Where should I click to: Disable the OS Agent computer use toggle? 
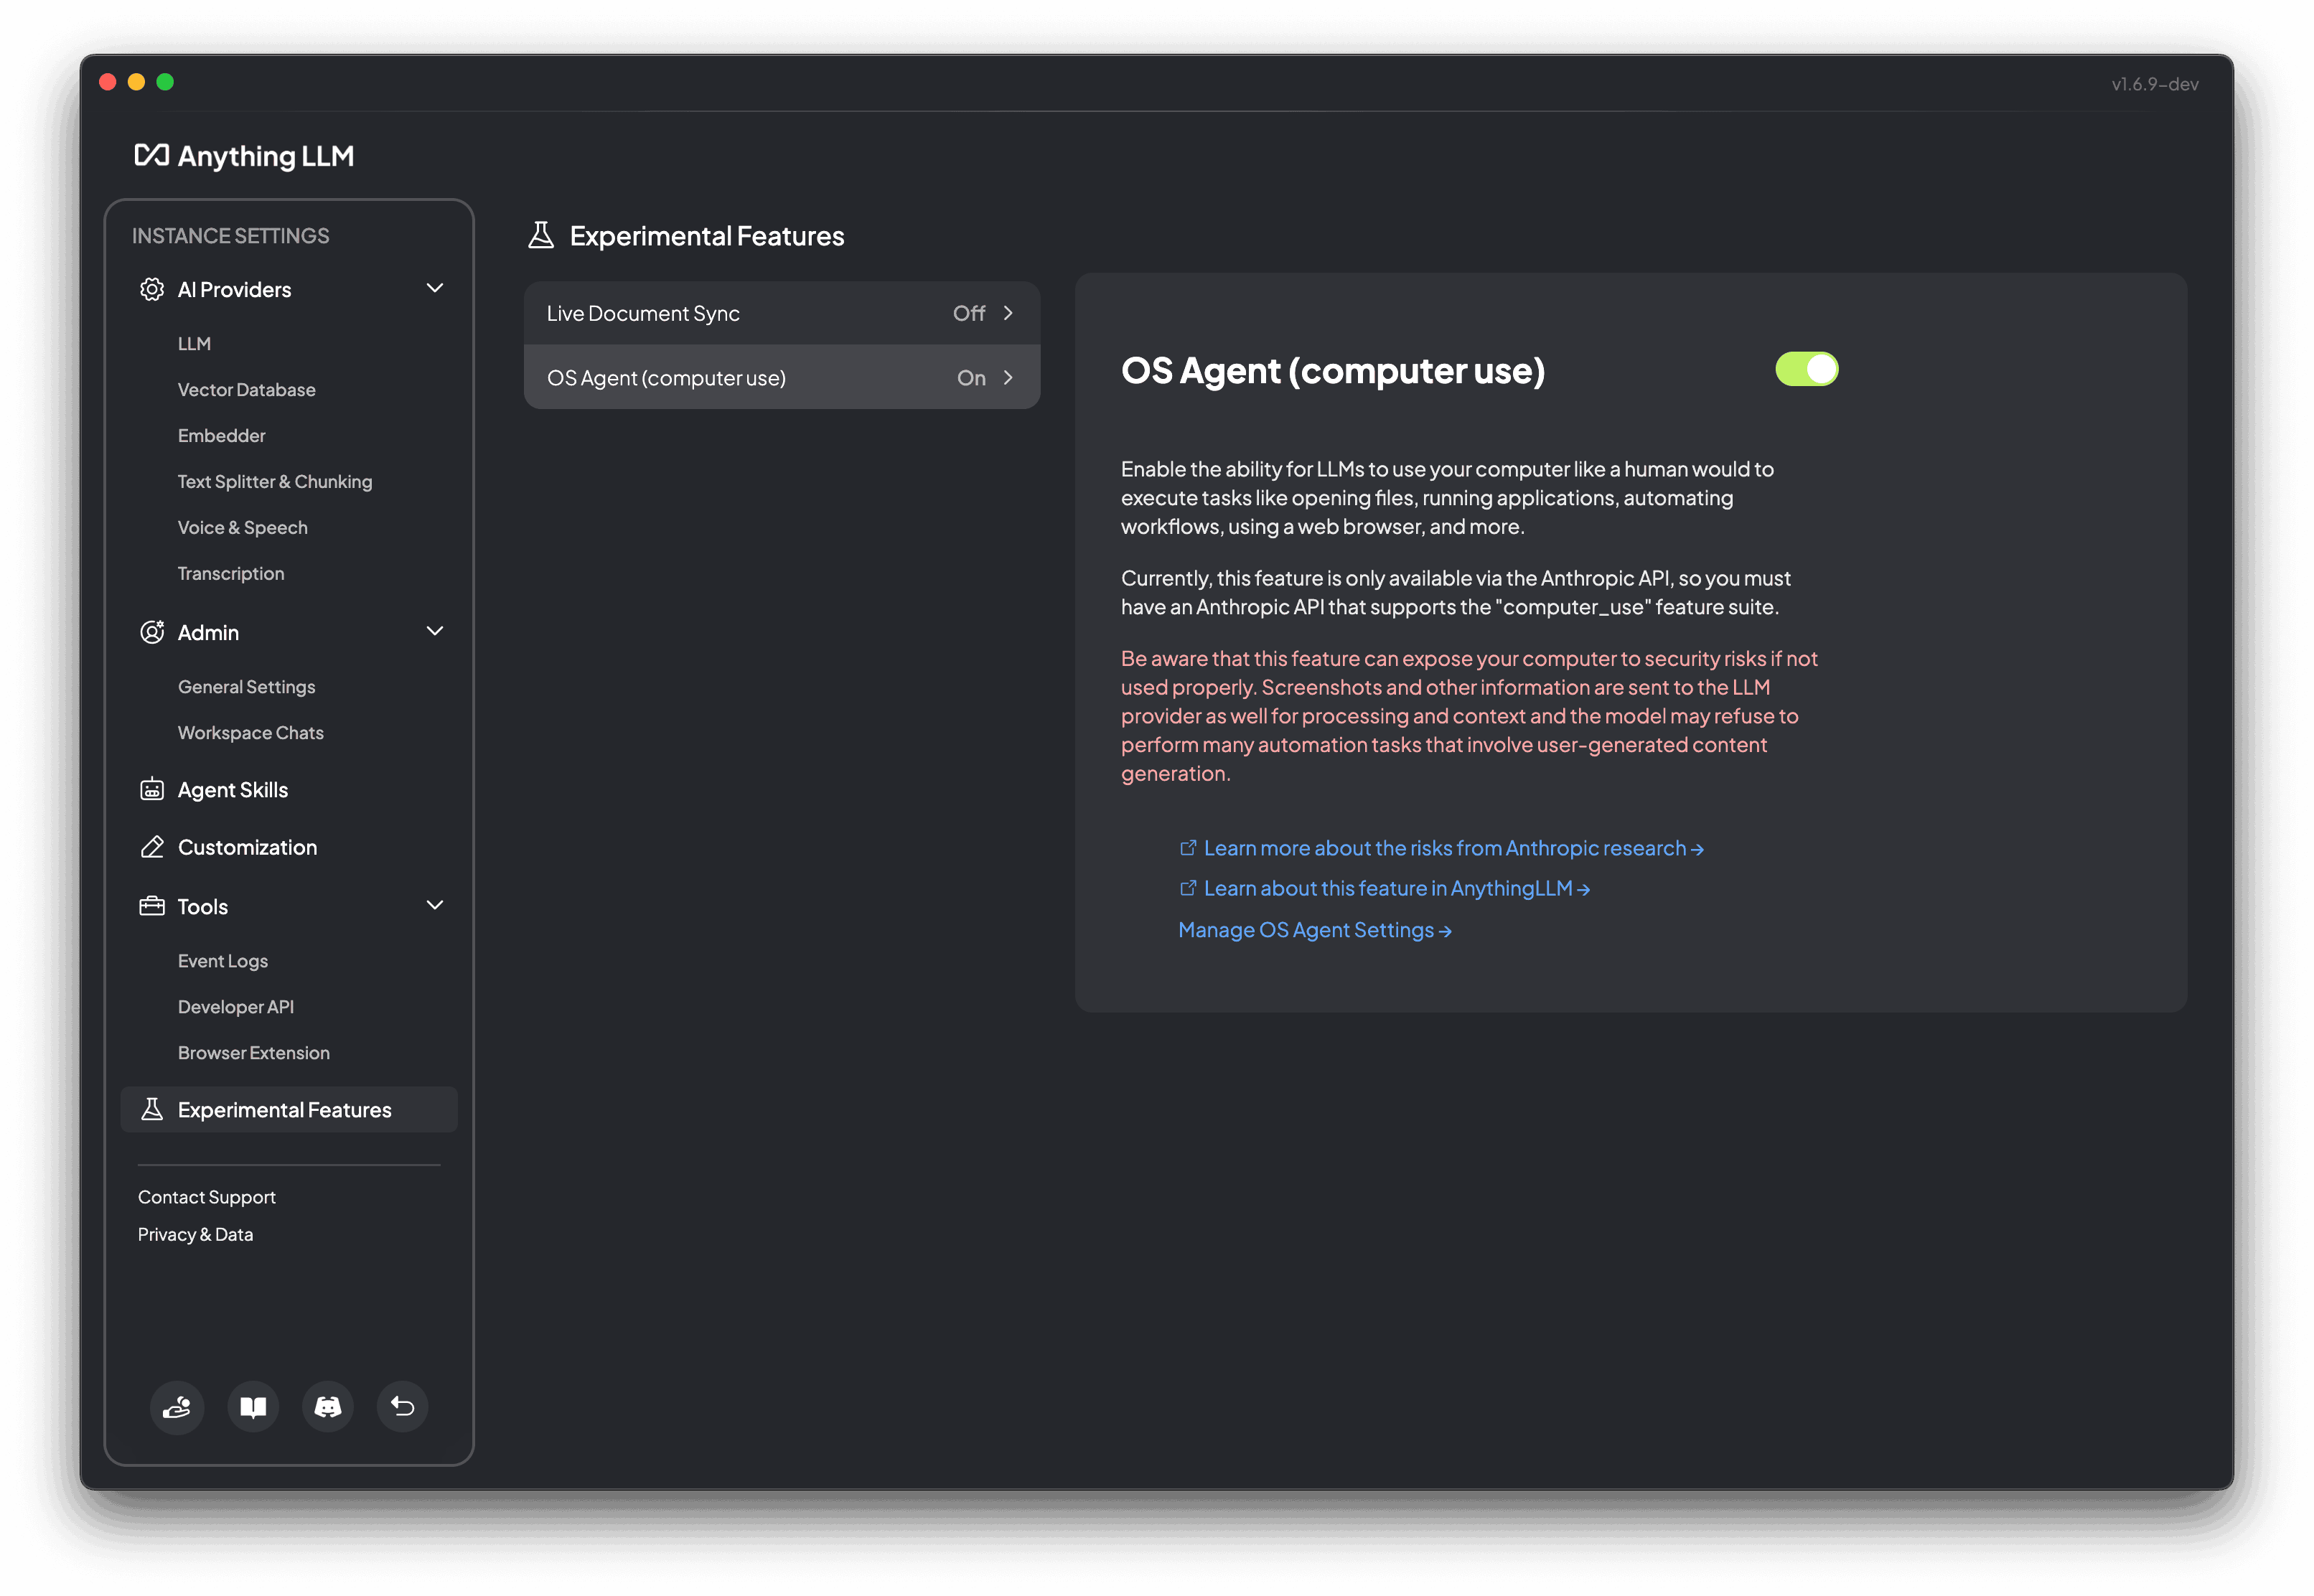[1806, 369]
